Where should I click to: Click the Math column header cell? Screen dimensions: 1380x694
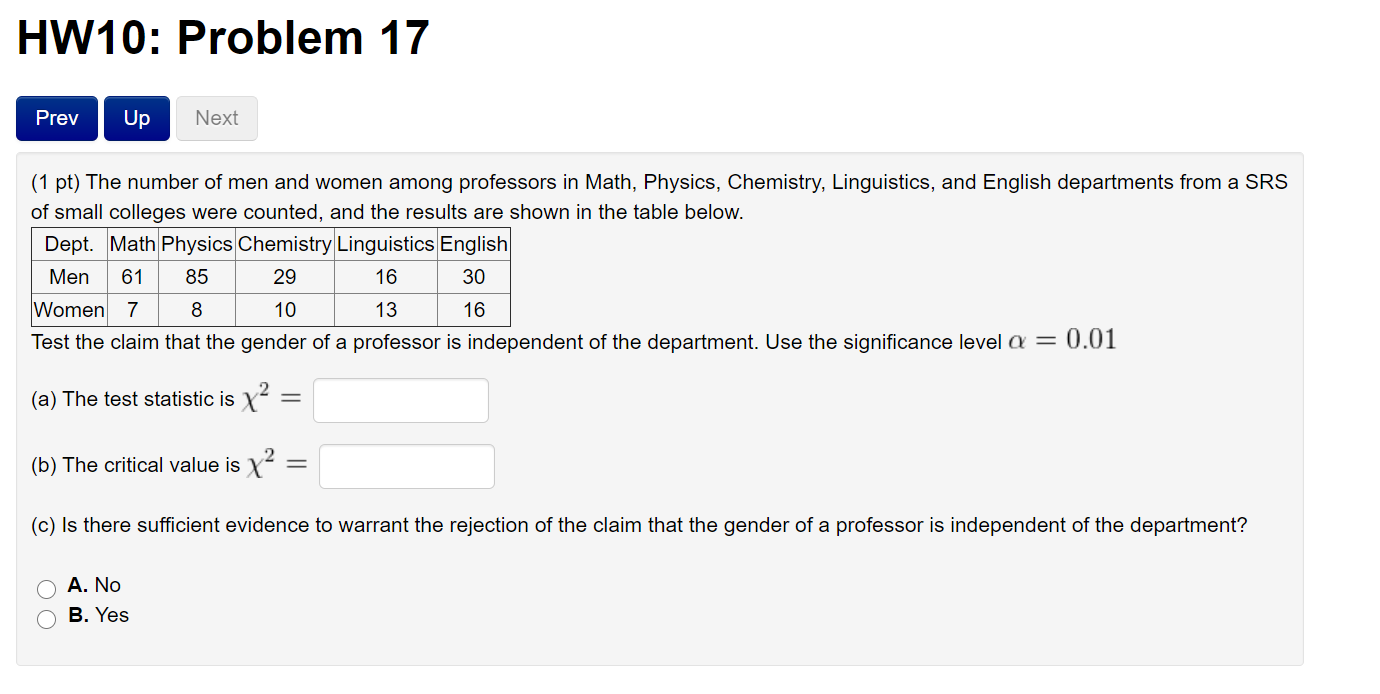point(131,243)
